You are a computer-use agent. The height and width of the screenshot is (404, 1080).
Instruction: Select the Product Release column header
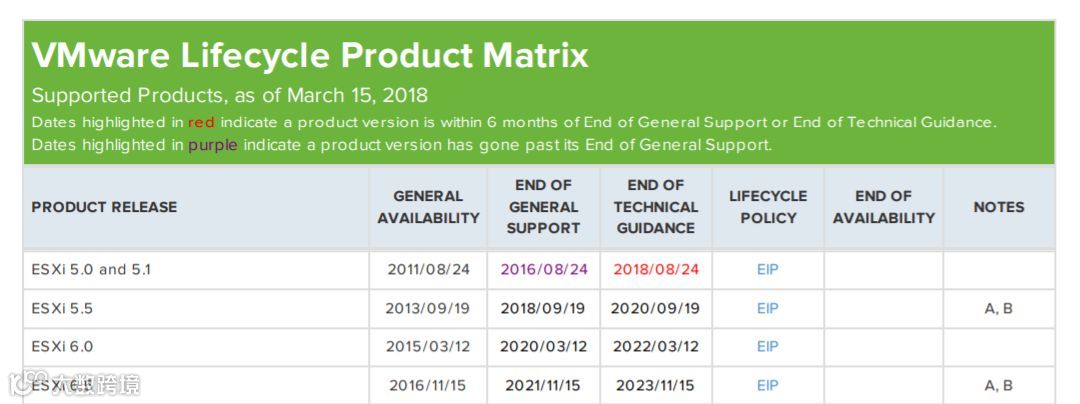coord(104,207)
